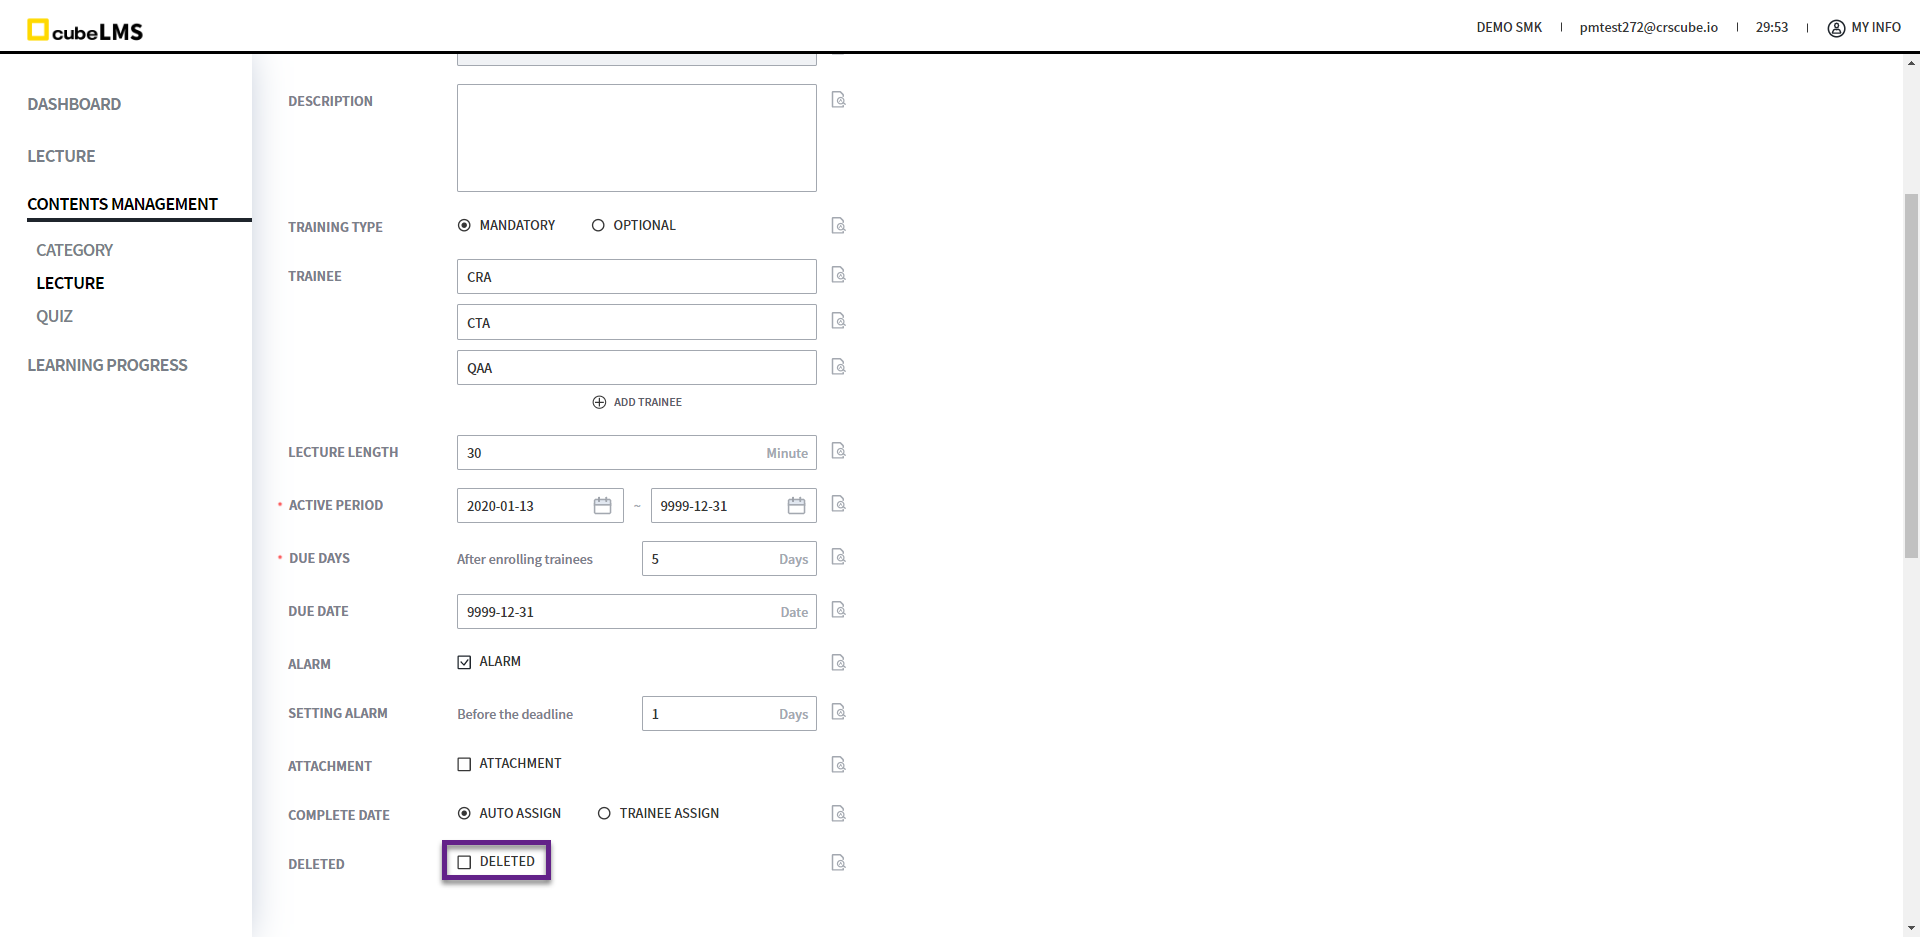Screen dimensions: 1920x937
Task: Click the audit trail icon beside Description
Action: (x=838, y=100)
